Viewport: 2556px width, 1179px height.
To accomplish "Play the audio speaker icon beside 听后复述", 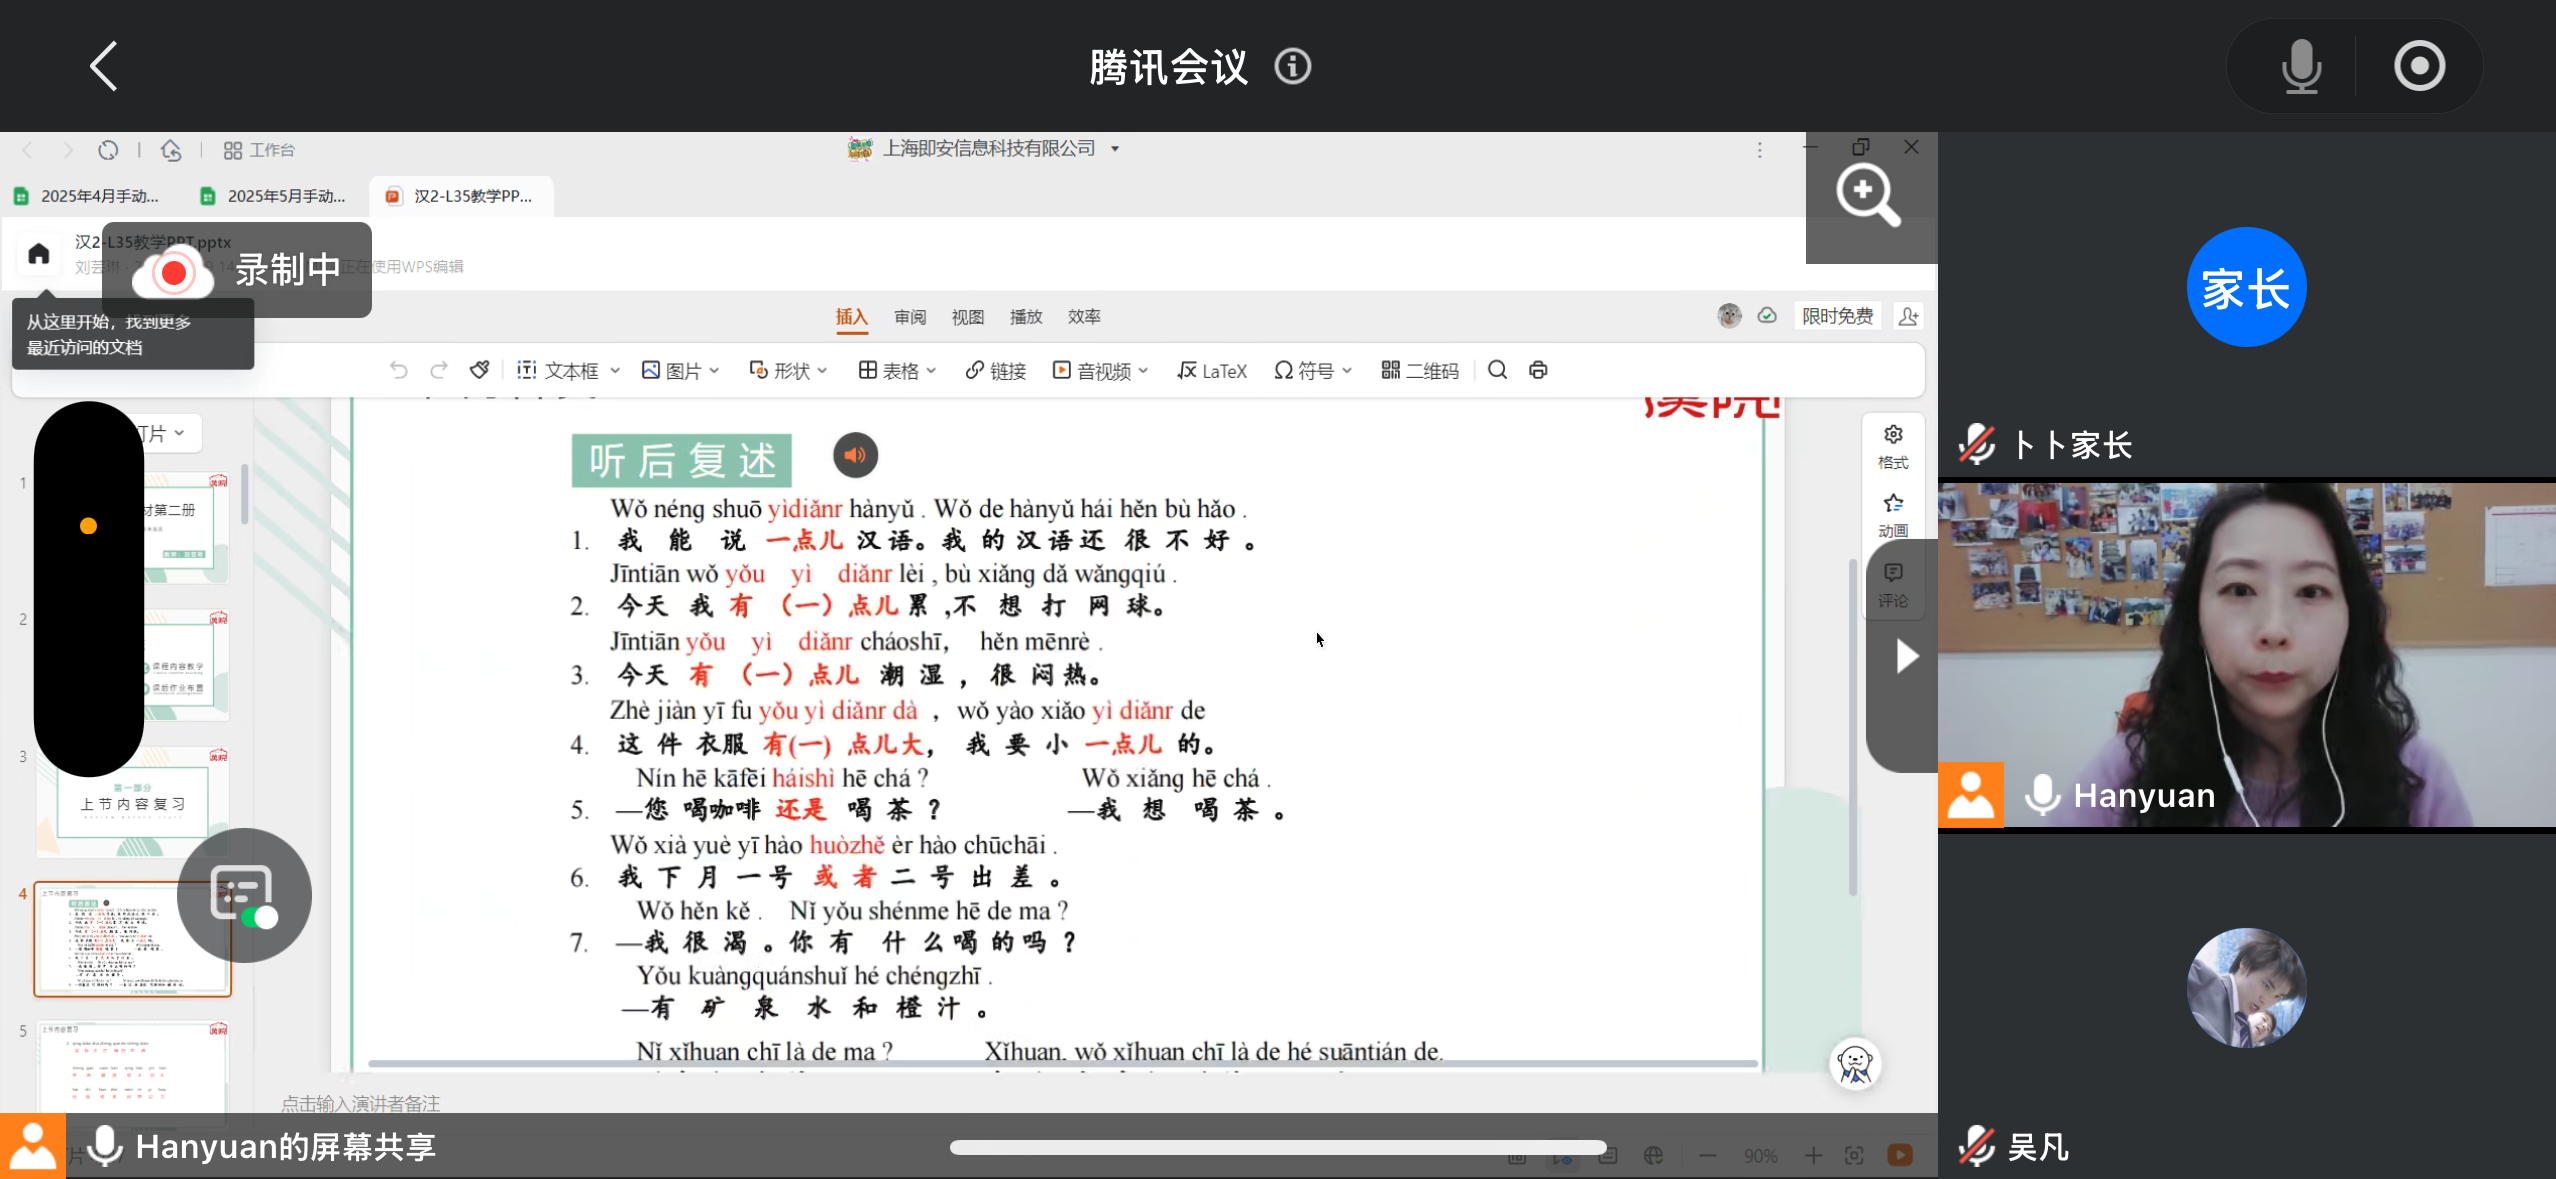I will [855, 456].
